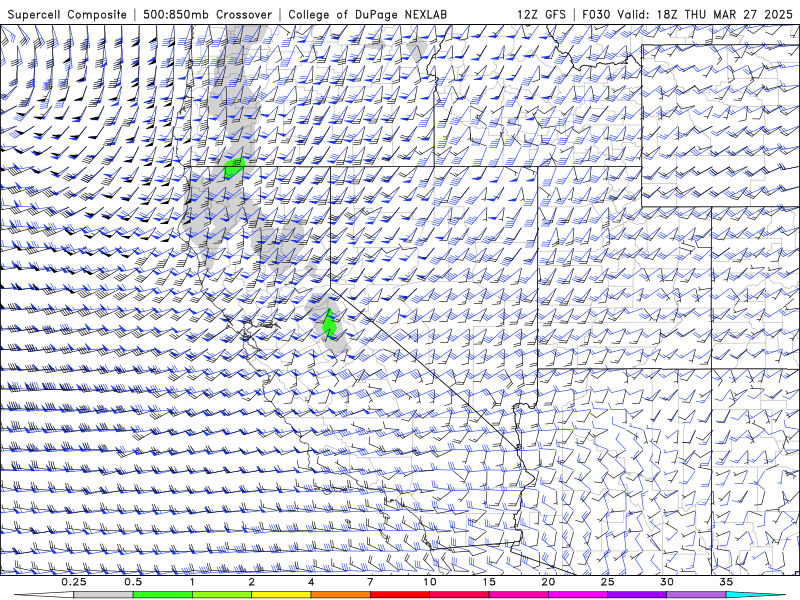Click the legend label 7
The width and height of the screenshot is (800, 600).
point(370,582)
